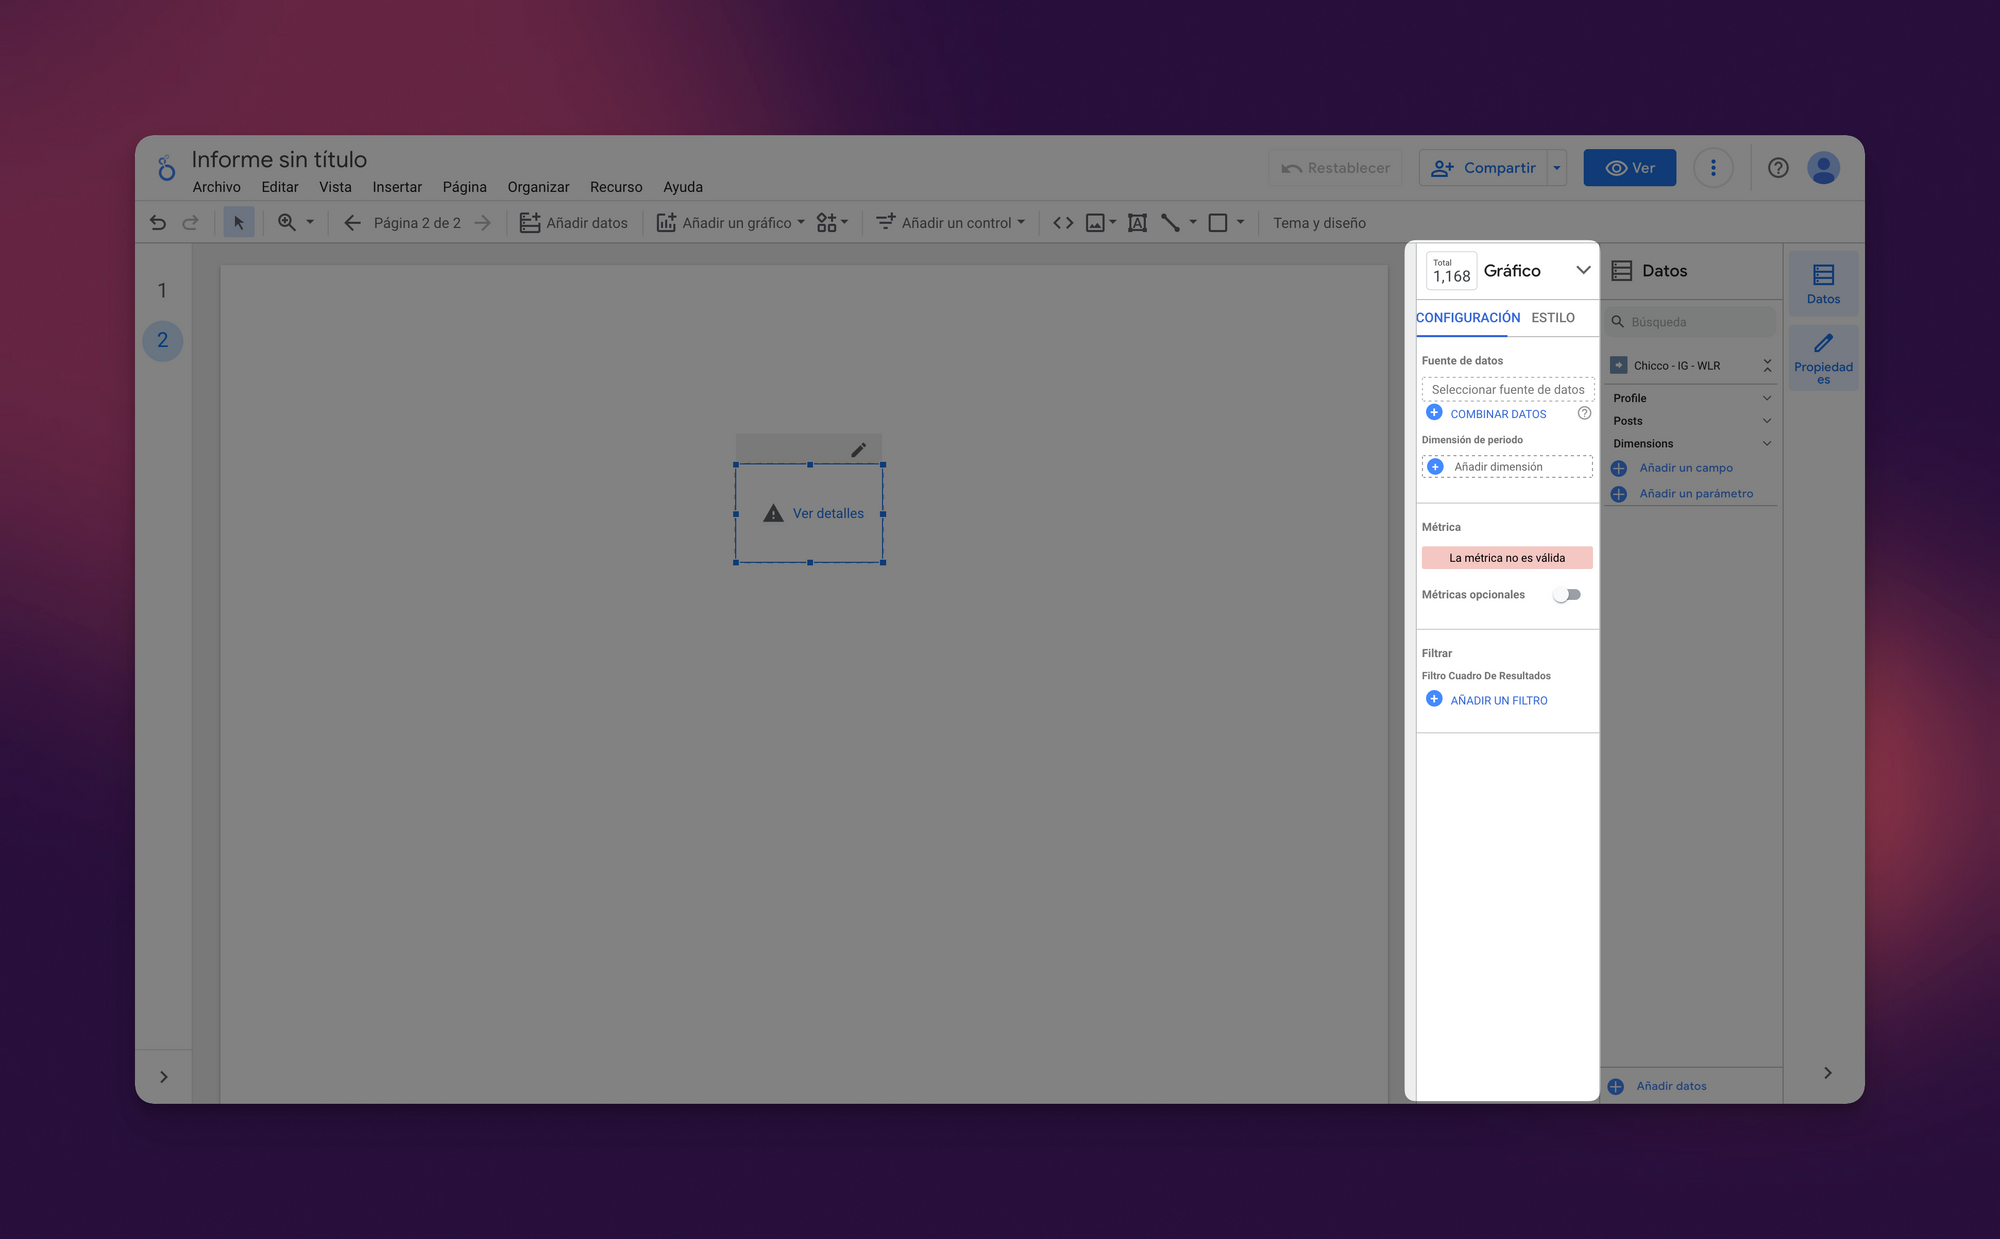Screen dimensions: 2000x1239
Task: Click COMBINAR DATOS link
Action: [1498, 414]
